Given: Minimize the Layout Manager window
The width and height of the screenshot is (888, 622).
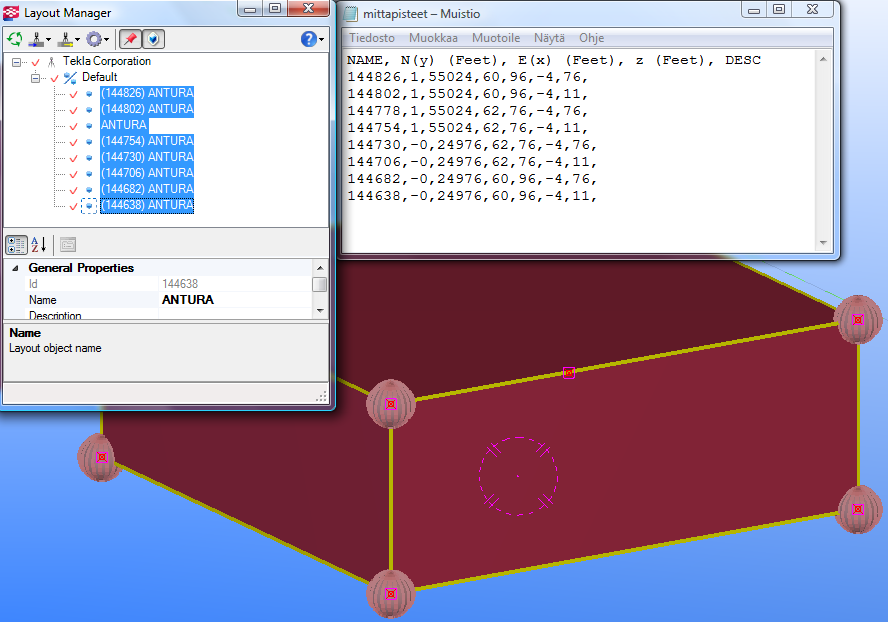Looking at the screenshot, I should pos(250,9).
